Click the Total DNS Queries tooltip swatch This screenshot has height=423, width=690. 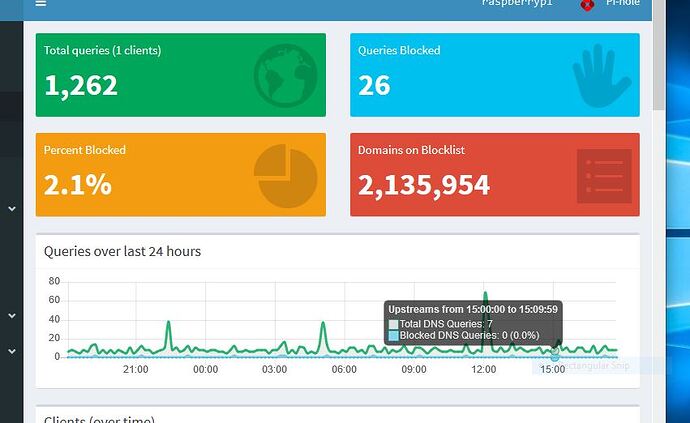(x=393, y=324)
